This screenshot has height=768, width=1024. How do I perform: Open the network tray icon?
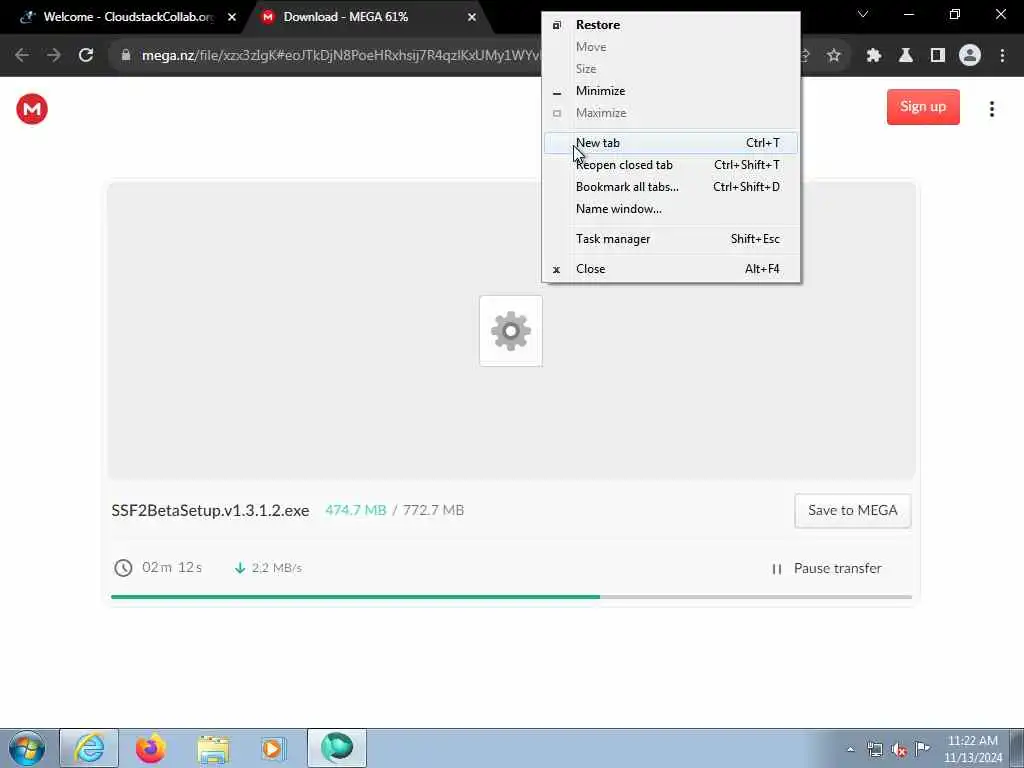pyautogui.click(x=874, y=750)
